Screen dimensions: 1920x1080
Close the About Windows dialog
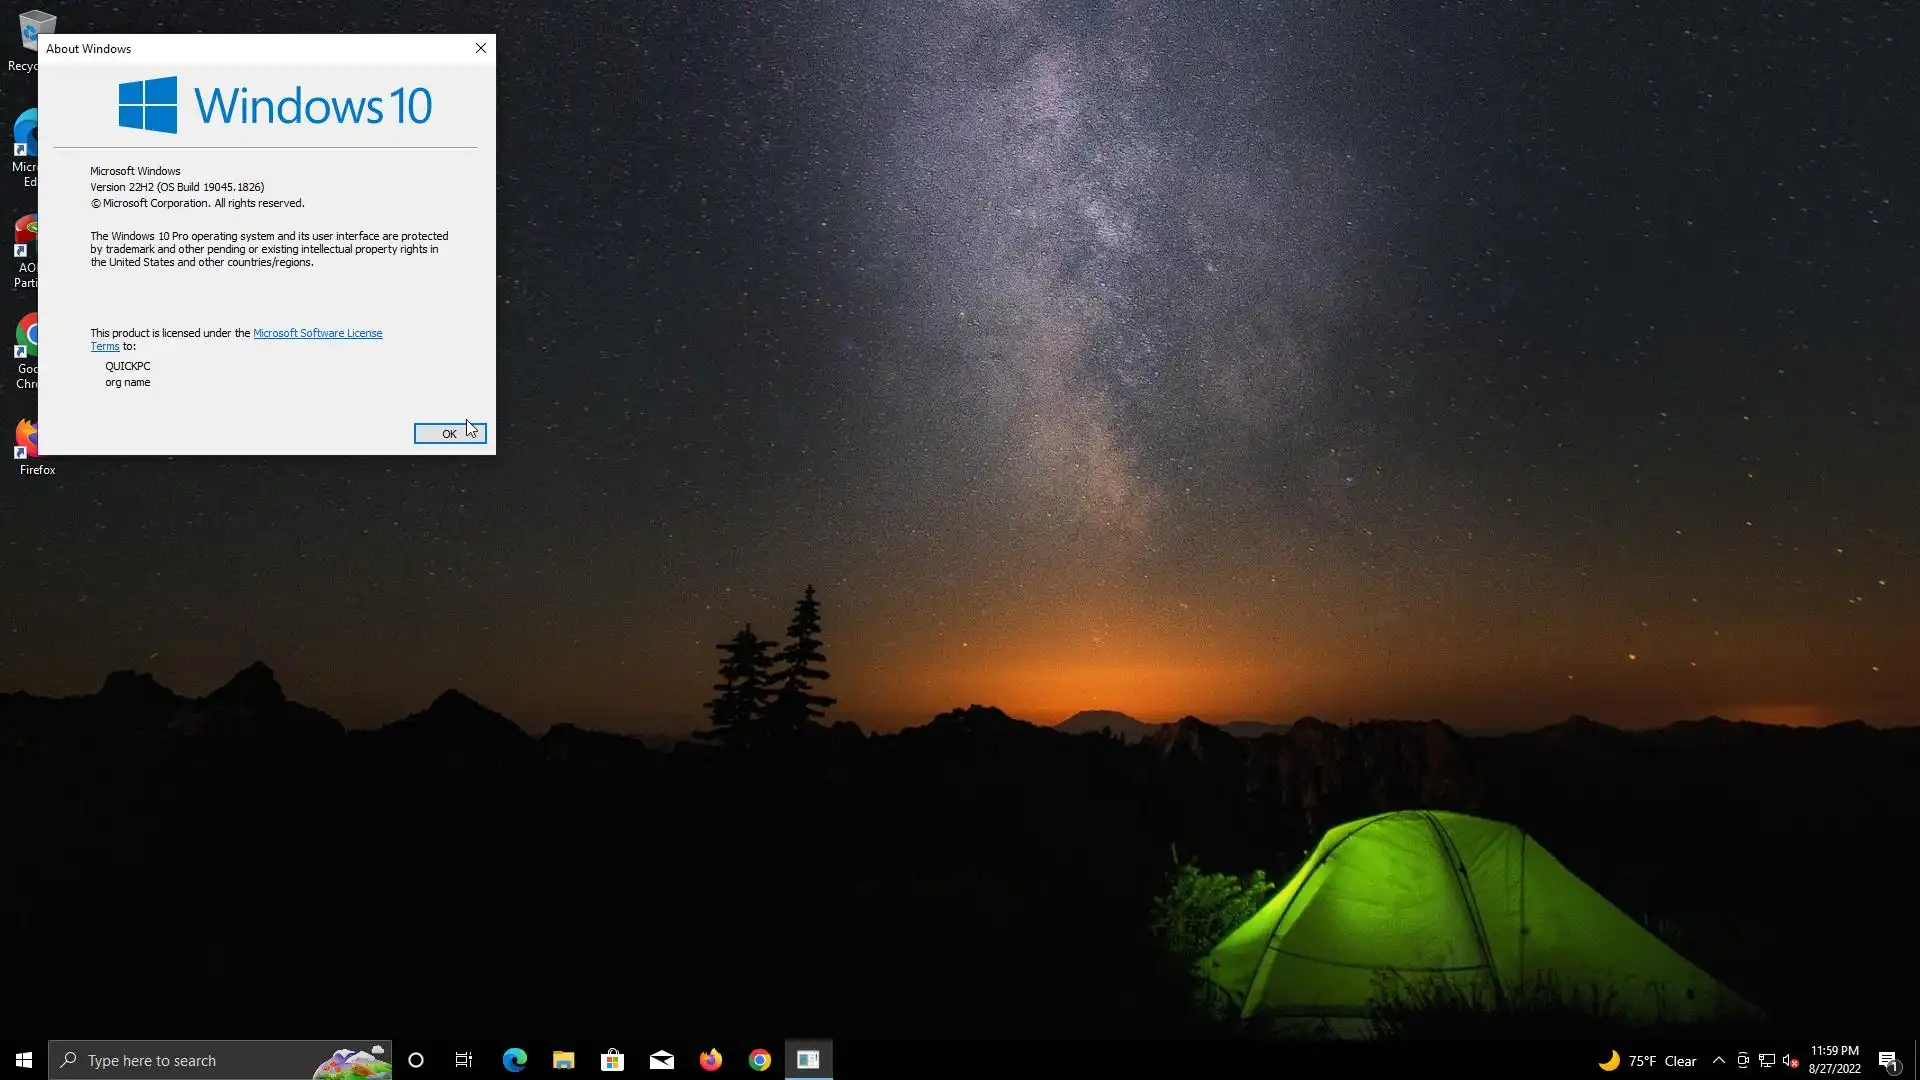(480, 48)
